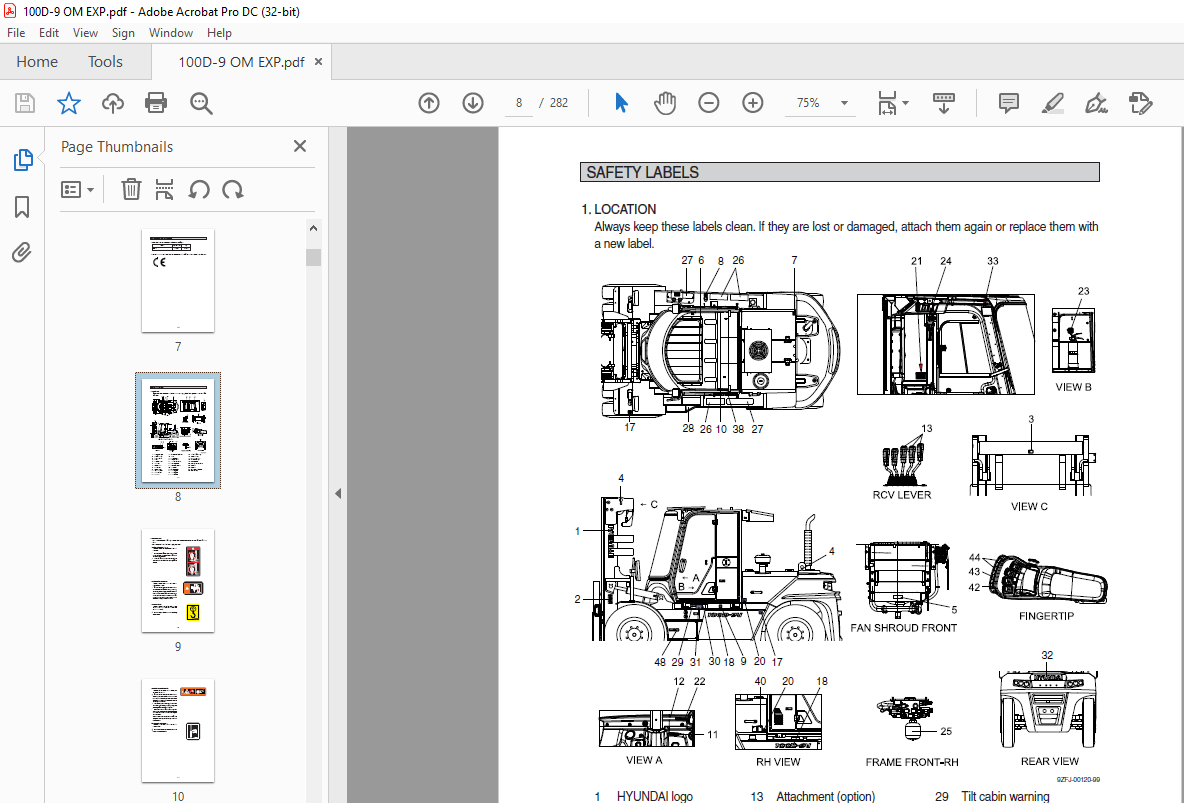
Task: Print the document with the printer icon
Action: point(156,103)
